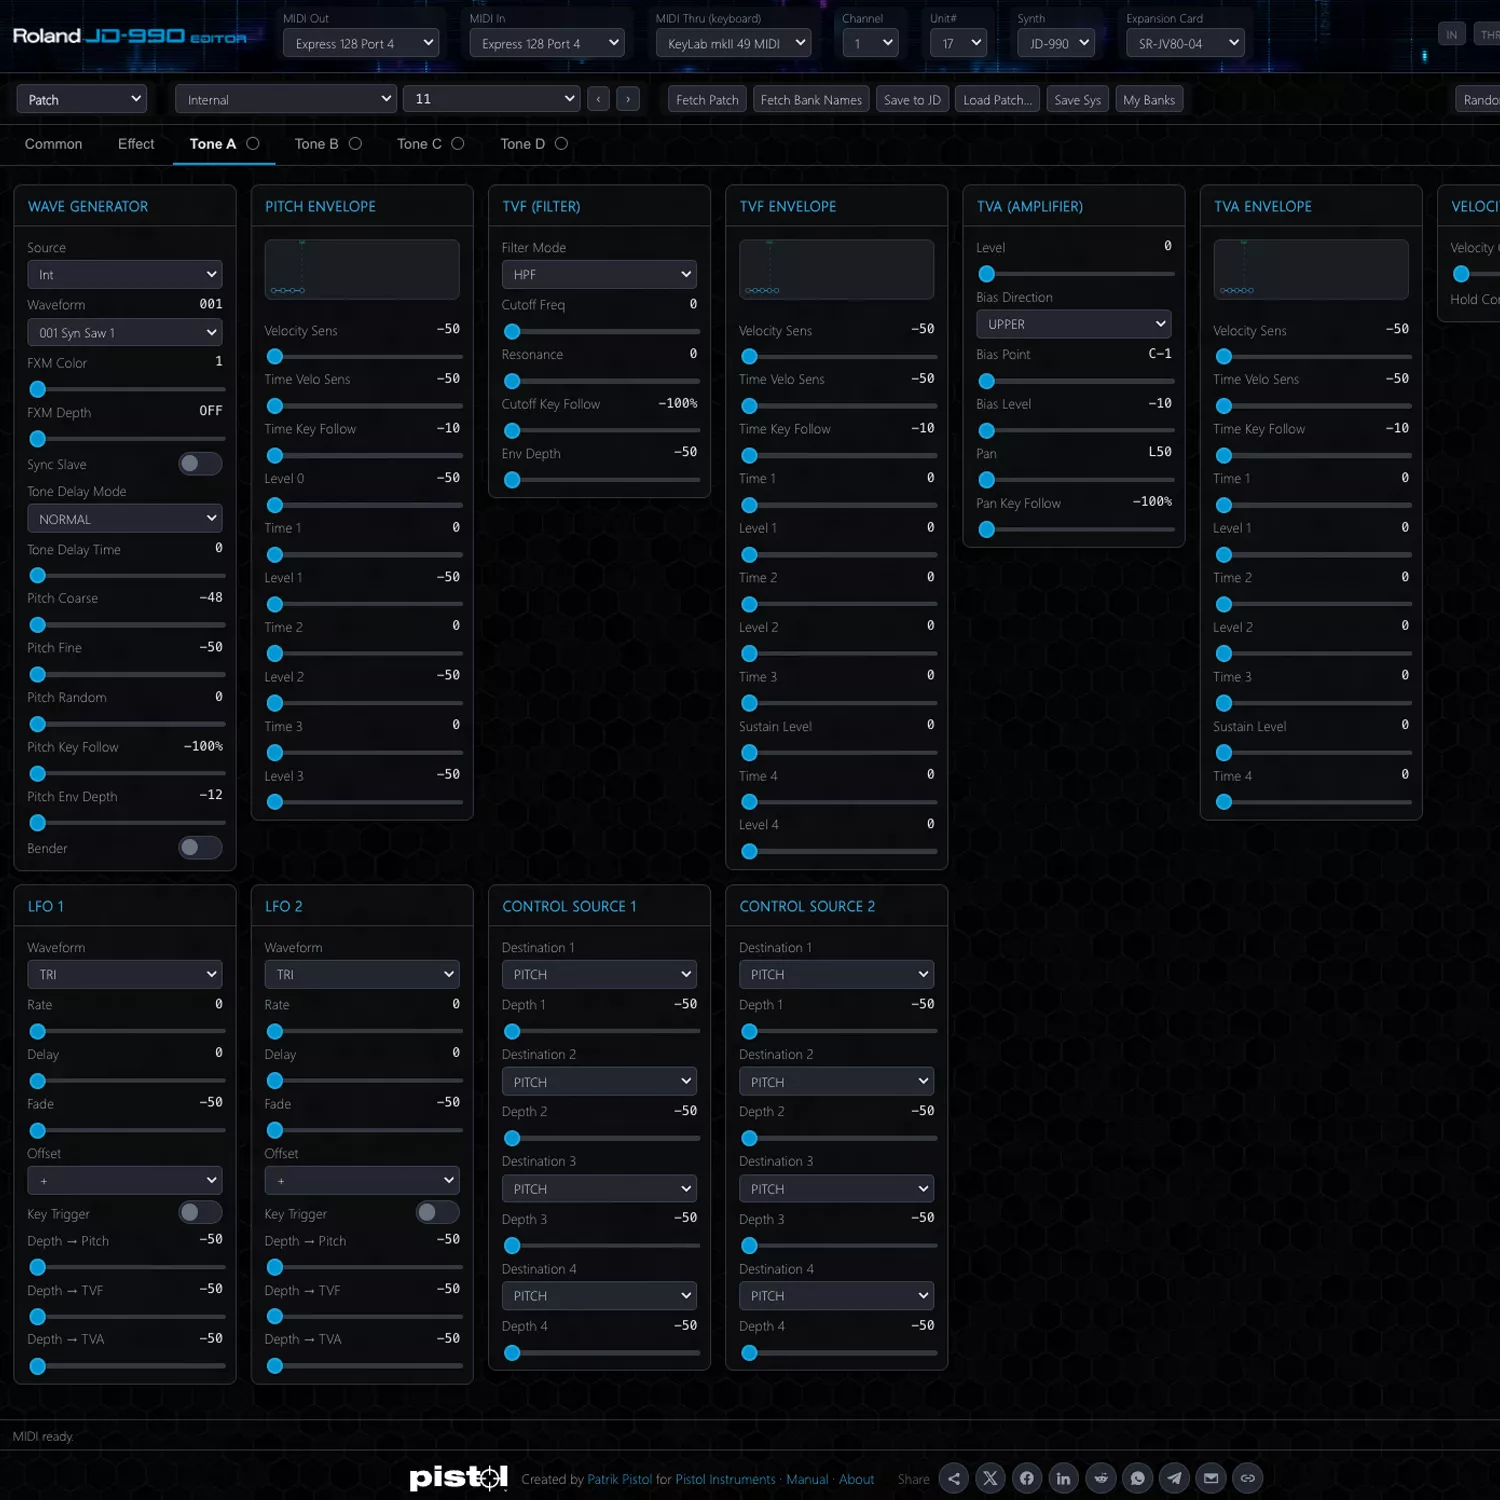Screen dimensions: 1500x1500
Task: Open the MIDI In port dropdown
Action: 547,43
